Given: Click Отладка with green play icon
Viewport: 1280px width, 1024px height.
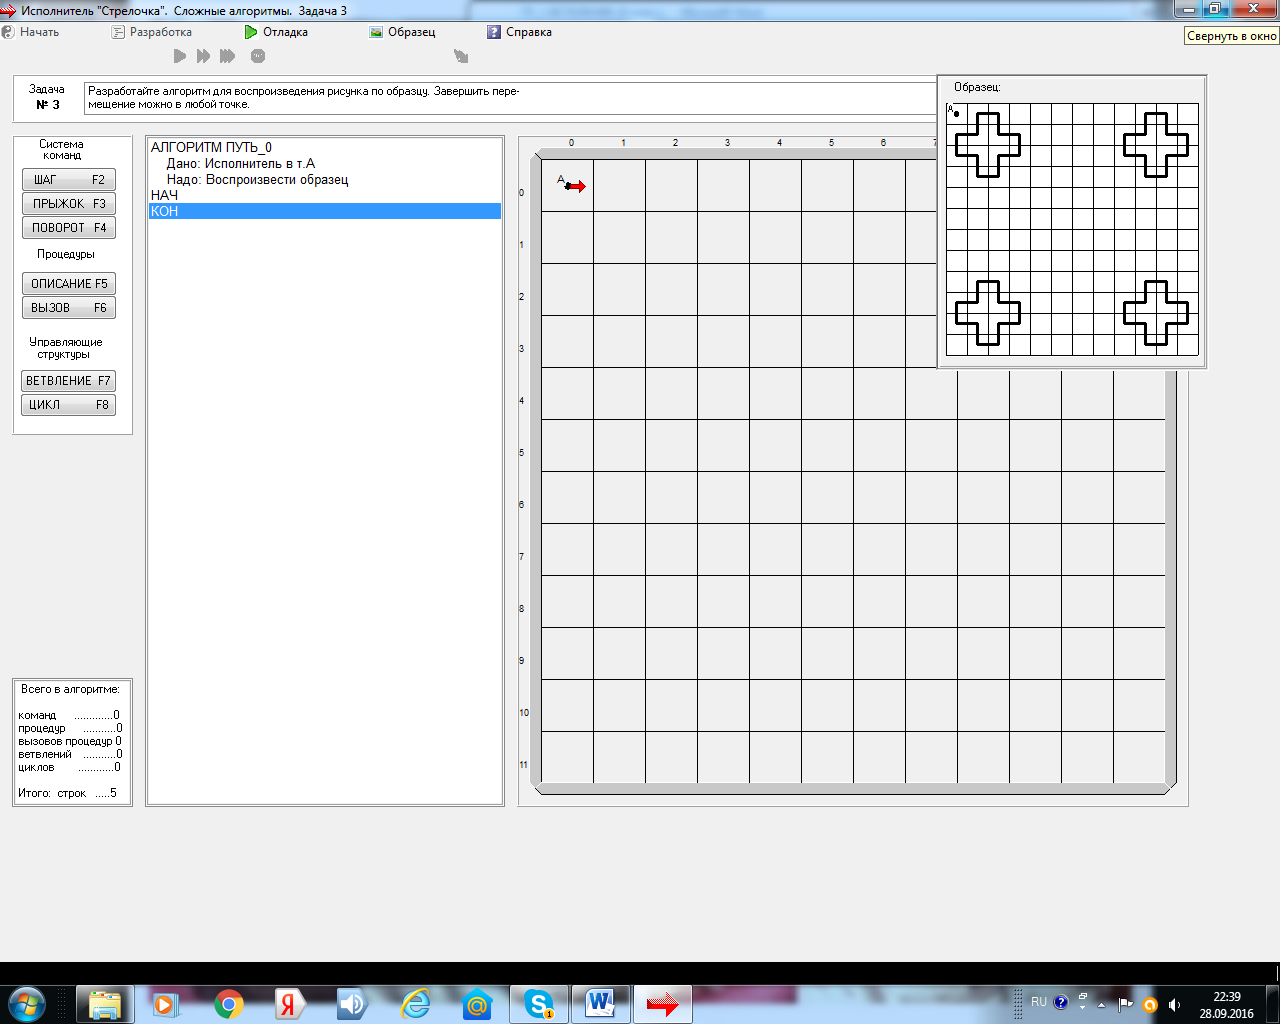Looking at the screenshot, I should pyautogui.click(x=277, y=32).
